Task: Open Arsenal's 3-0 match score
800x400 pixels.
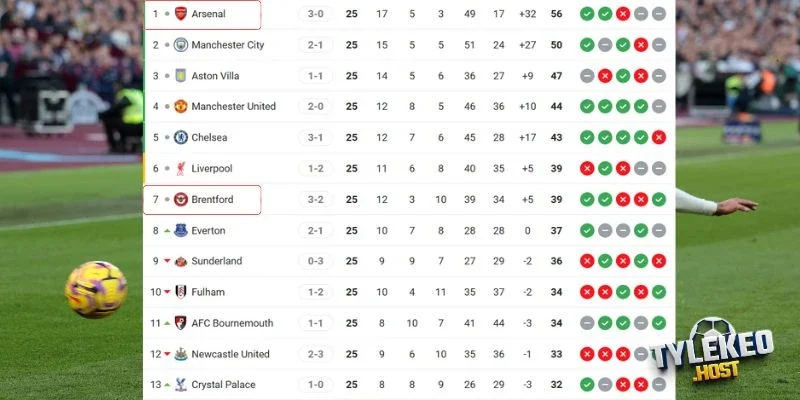Action: (x=314, y=14)
